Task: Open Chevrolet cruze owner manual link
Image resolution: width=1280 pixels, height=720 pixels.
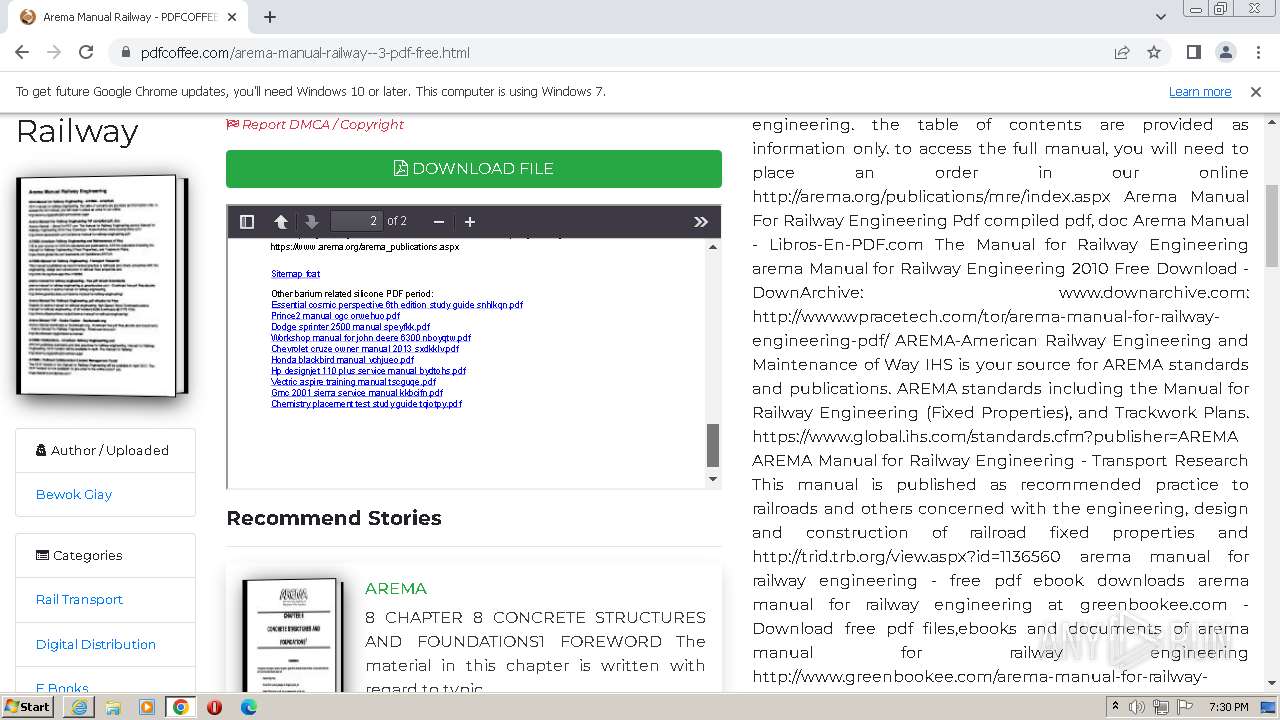Action: [365, 349]
